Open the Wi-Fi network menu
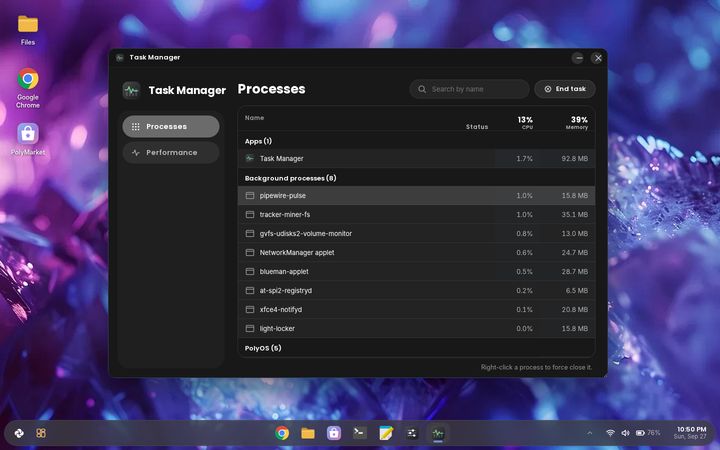The height and width of the screenshot is (450, 720). (x=610, y=433)
